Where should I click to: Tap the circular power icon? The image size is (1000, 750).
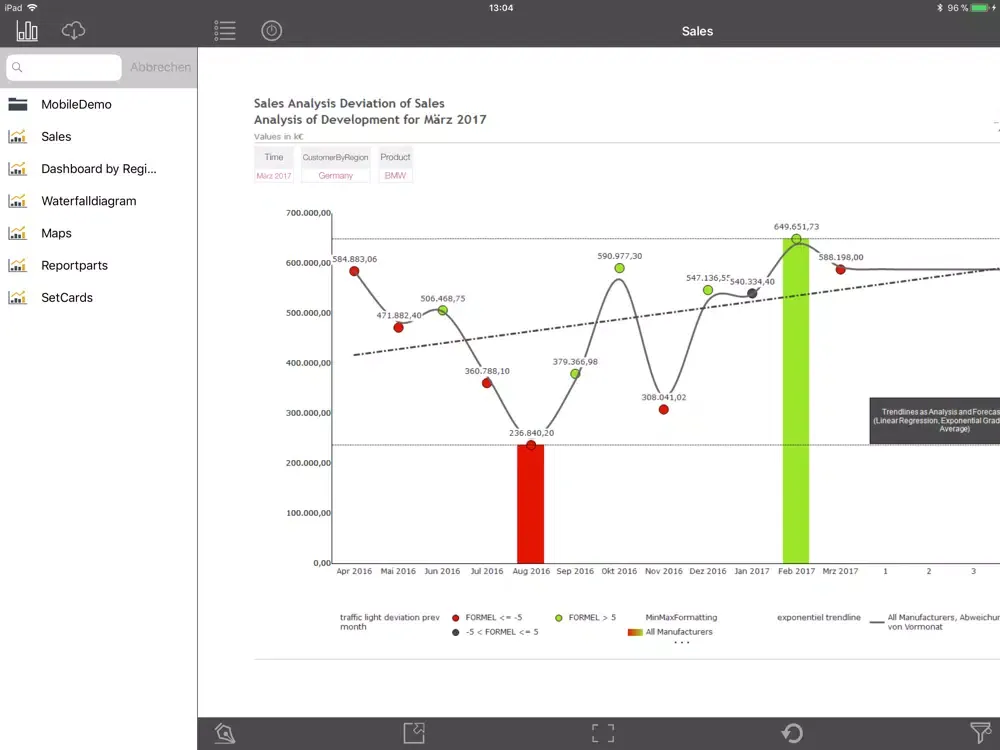click(272, 31)
